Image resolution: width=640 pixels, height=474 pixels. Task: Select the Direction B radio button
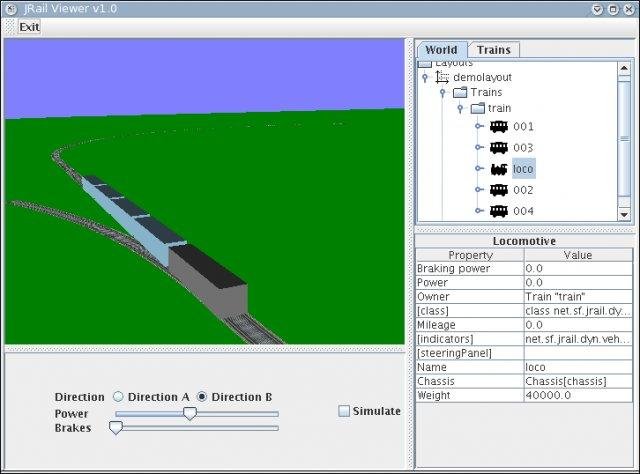(202, 396)
